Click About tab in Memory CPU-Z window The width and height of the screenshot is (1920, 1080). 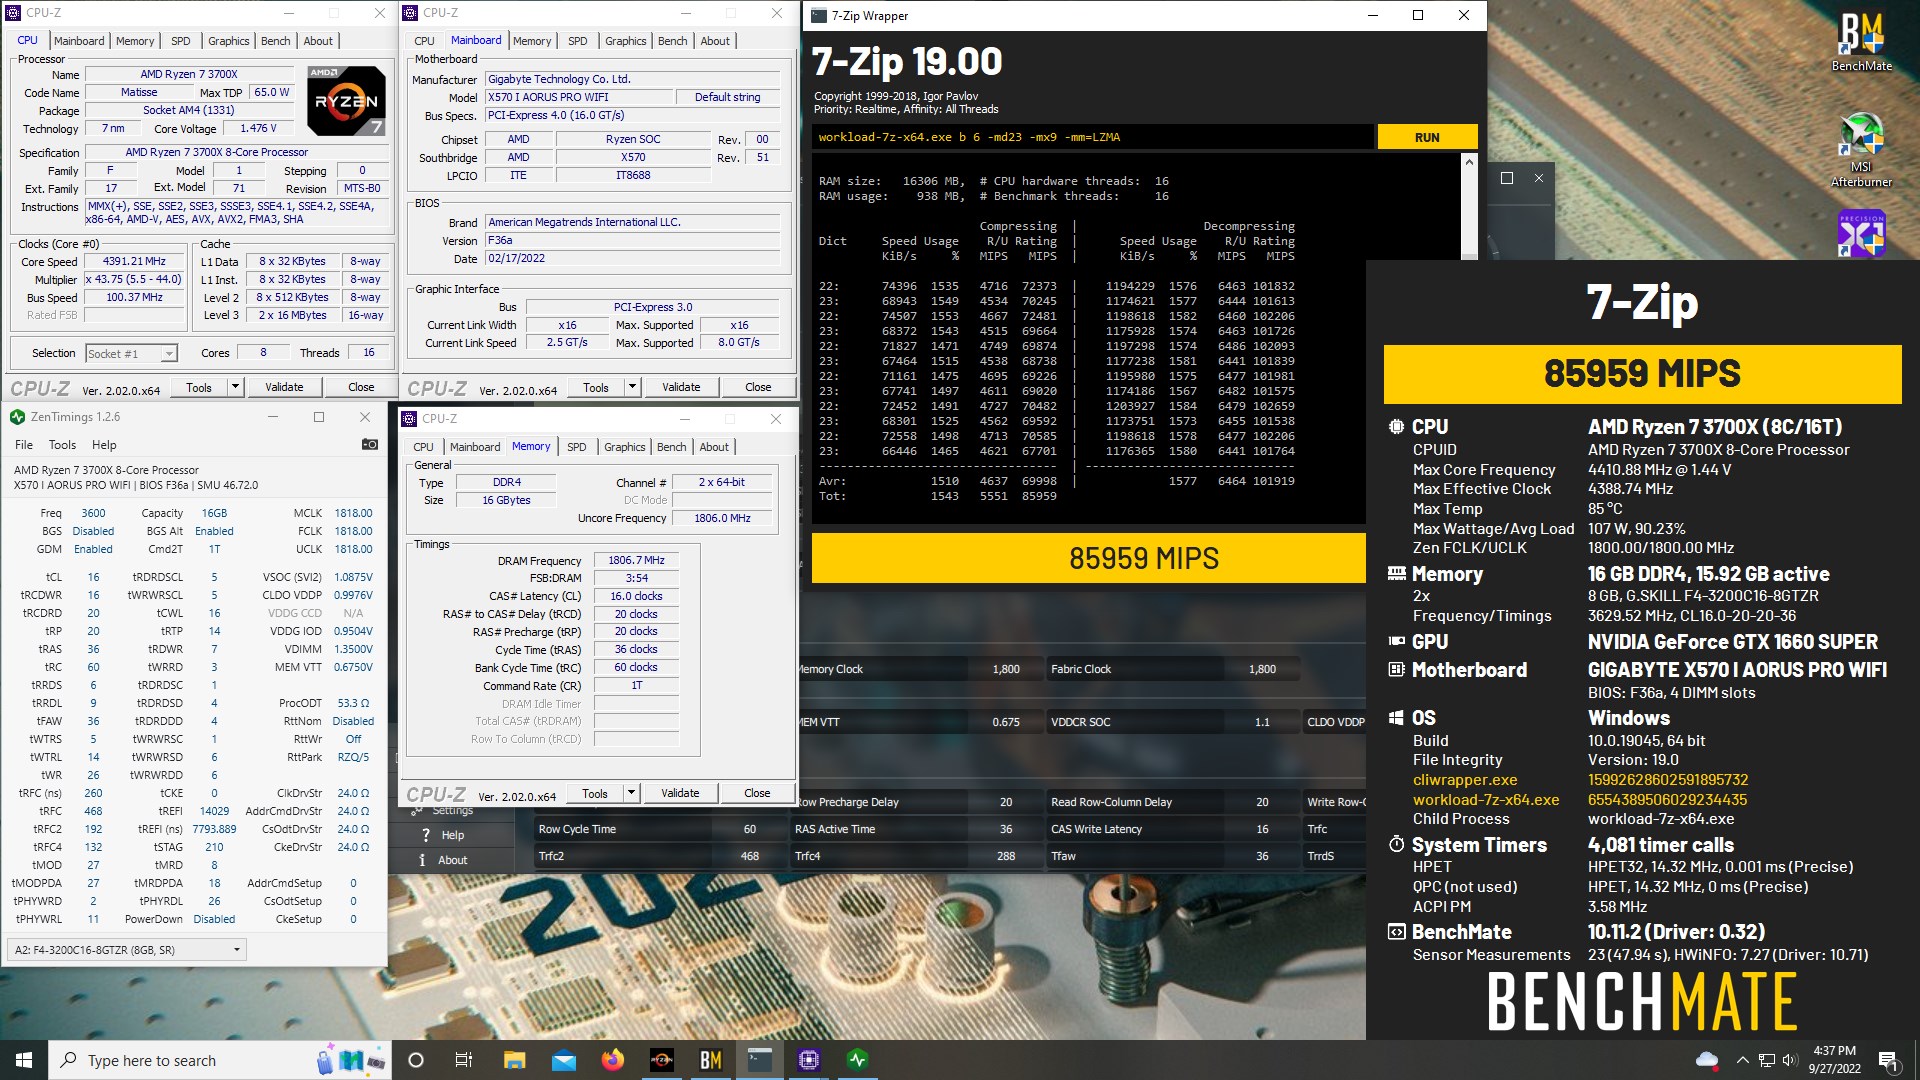point(714,447)
